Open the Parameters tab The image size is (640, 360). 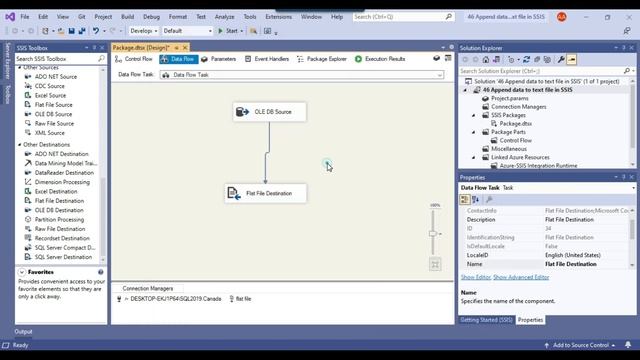219,59
